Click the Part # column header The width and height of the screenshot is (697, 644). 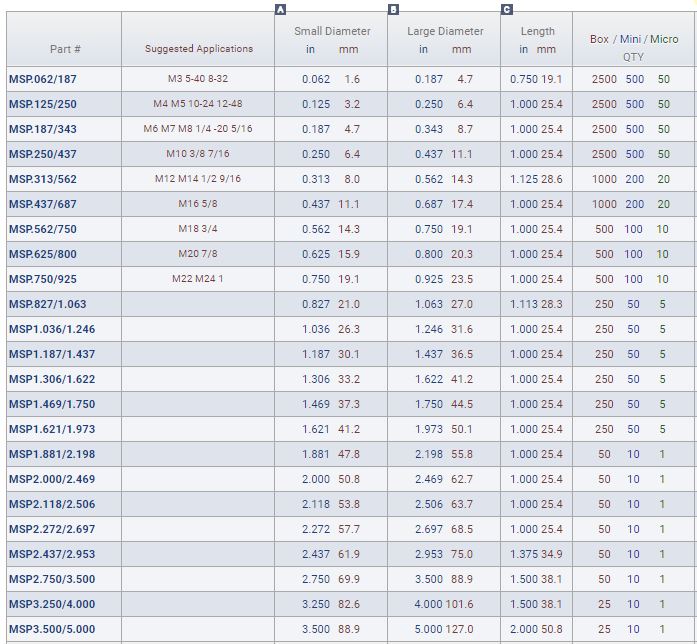[65, 49]
